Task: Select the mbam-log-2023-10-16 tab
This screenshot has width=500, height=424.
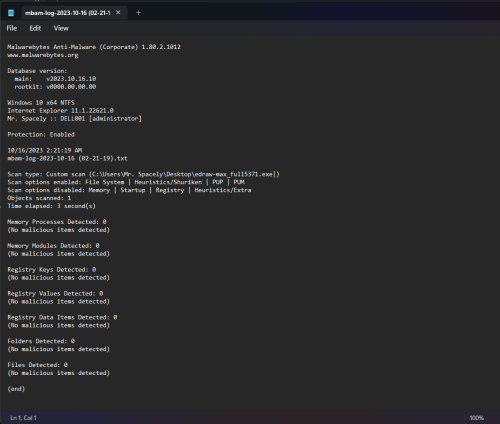Action: pos(67,13)
